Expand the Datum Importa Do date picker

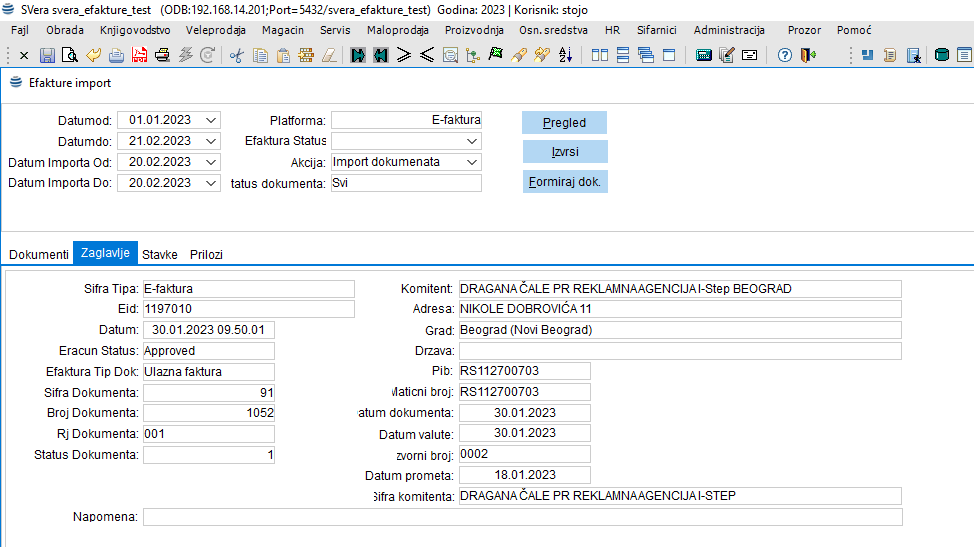[210, 183]
